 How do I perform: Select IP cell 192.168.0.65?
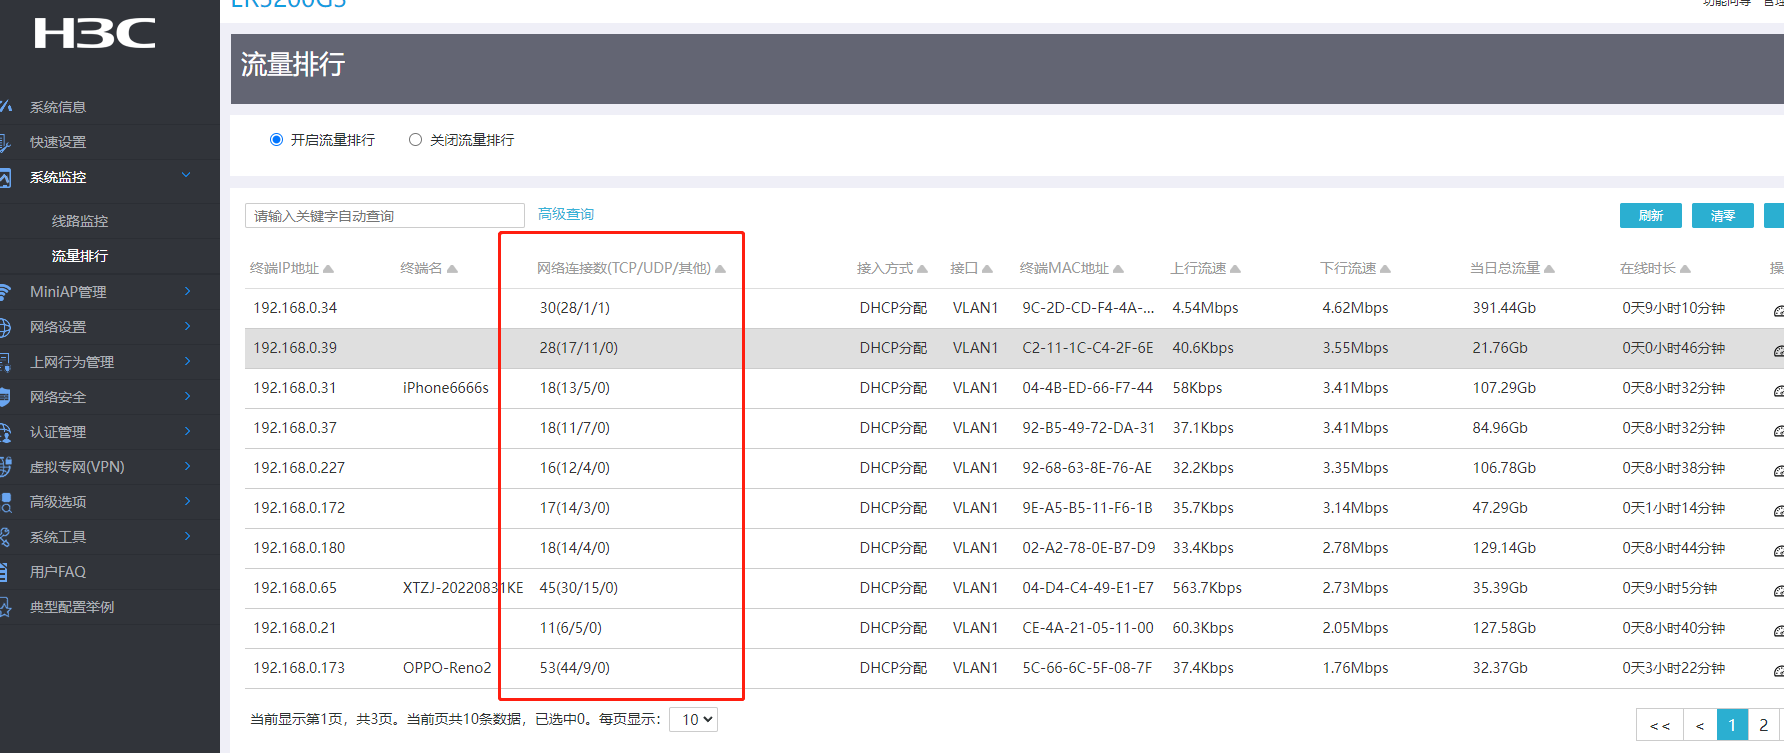[x=295, y=588]
